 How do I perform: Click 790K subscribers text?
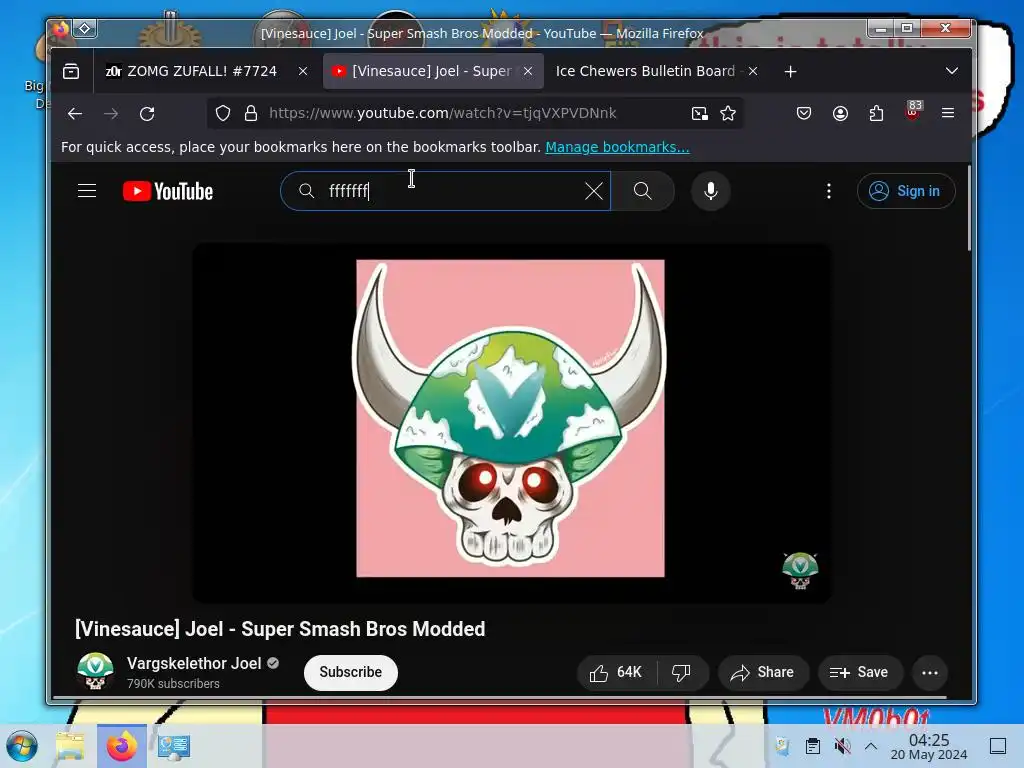point(173,684)
